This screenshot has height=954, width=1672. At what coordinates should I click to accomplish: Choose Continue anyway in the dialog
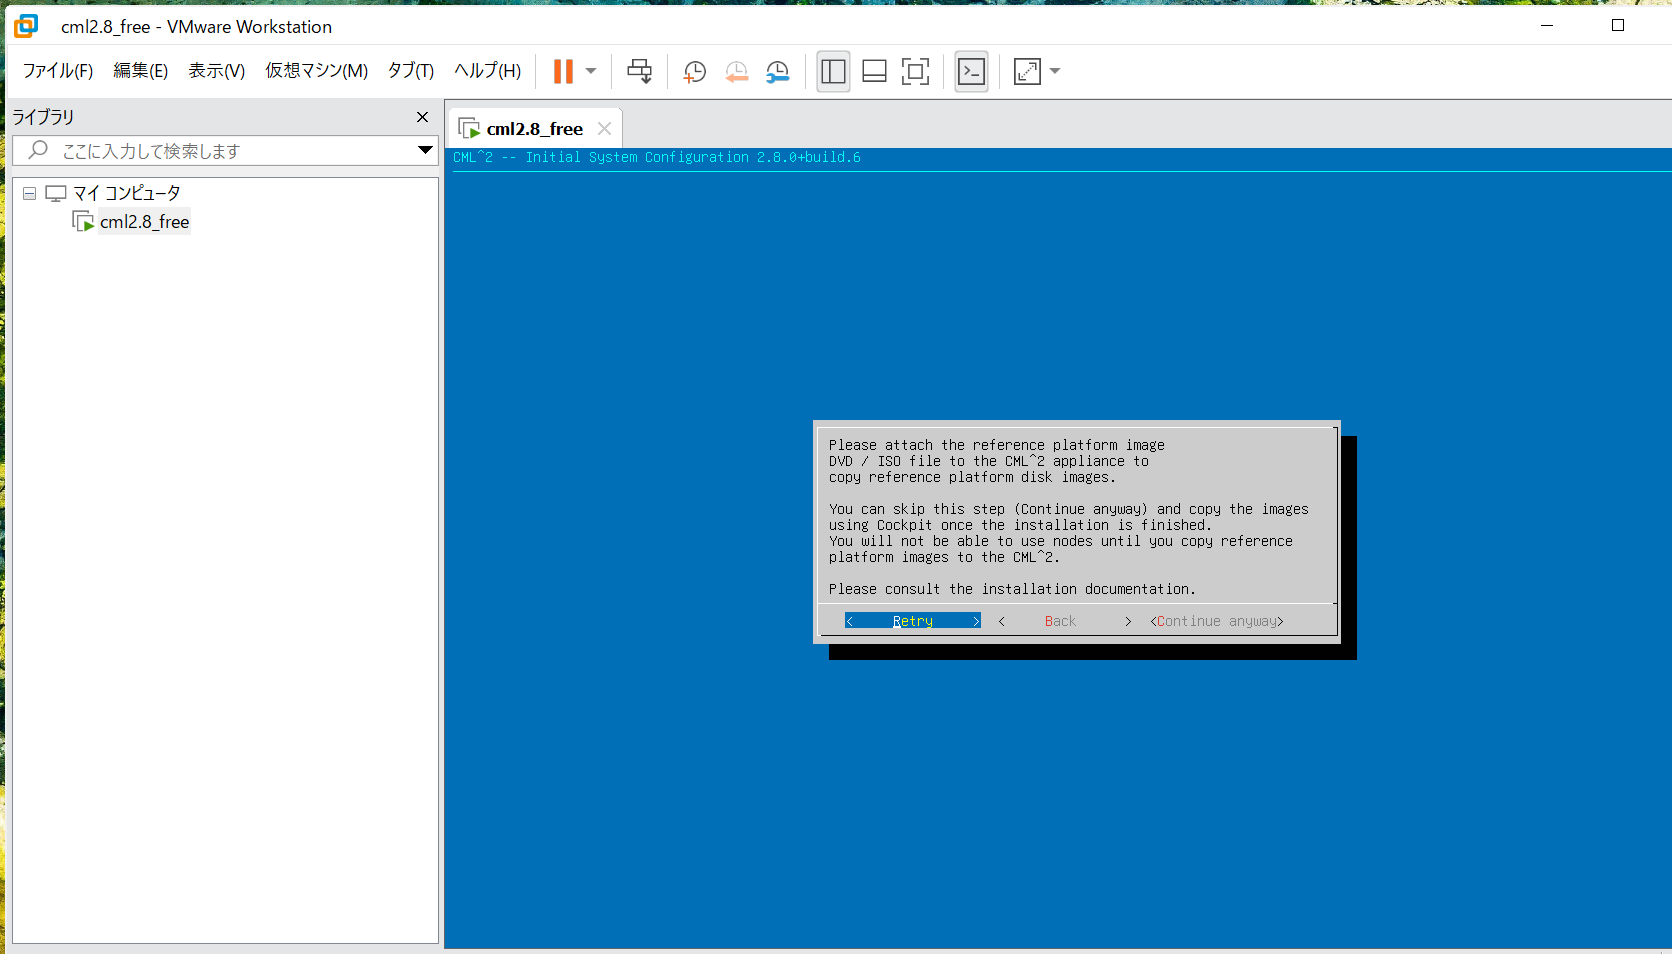pos(1217,621)
